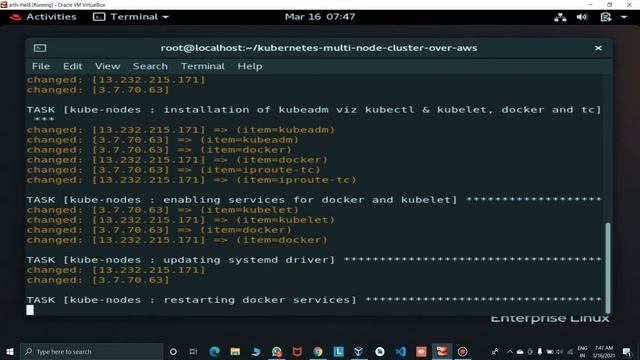
Task: Click the 'installation of kubeadm viz kubectl' task line
Action: [x=314, y=110]
